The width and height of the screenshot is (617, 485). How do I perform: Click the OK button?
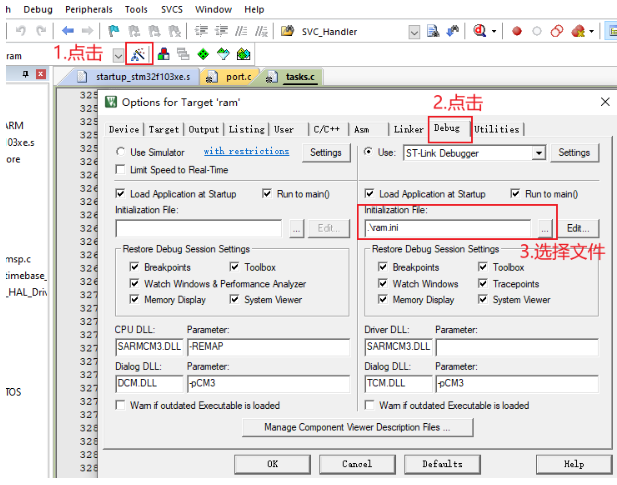tap(272, 464)
